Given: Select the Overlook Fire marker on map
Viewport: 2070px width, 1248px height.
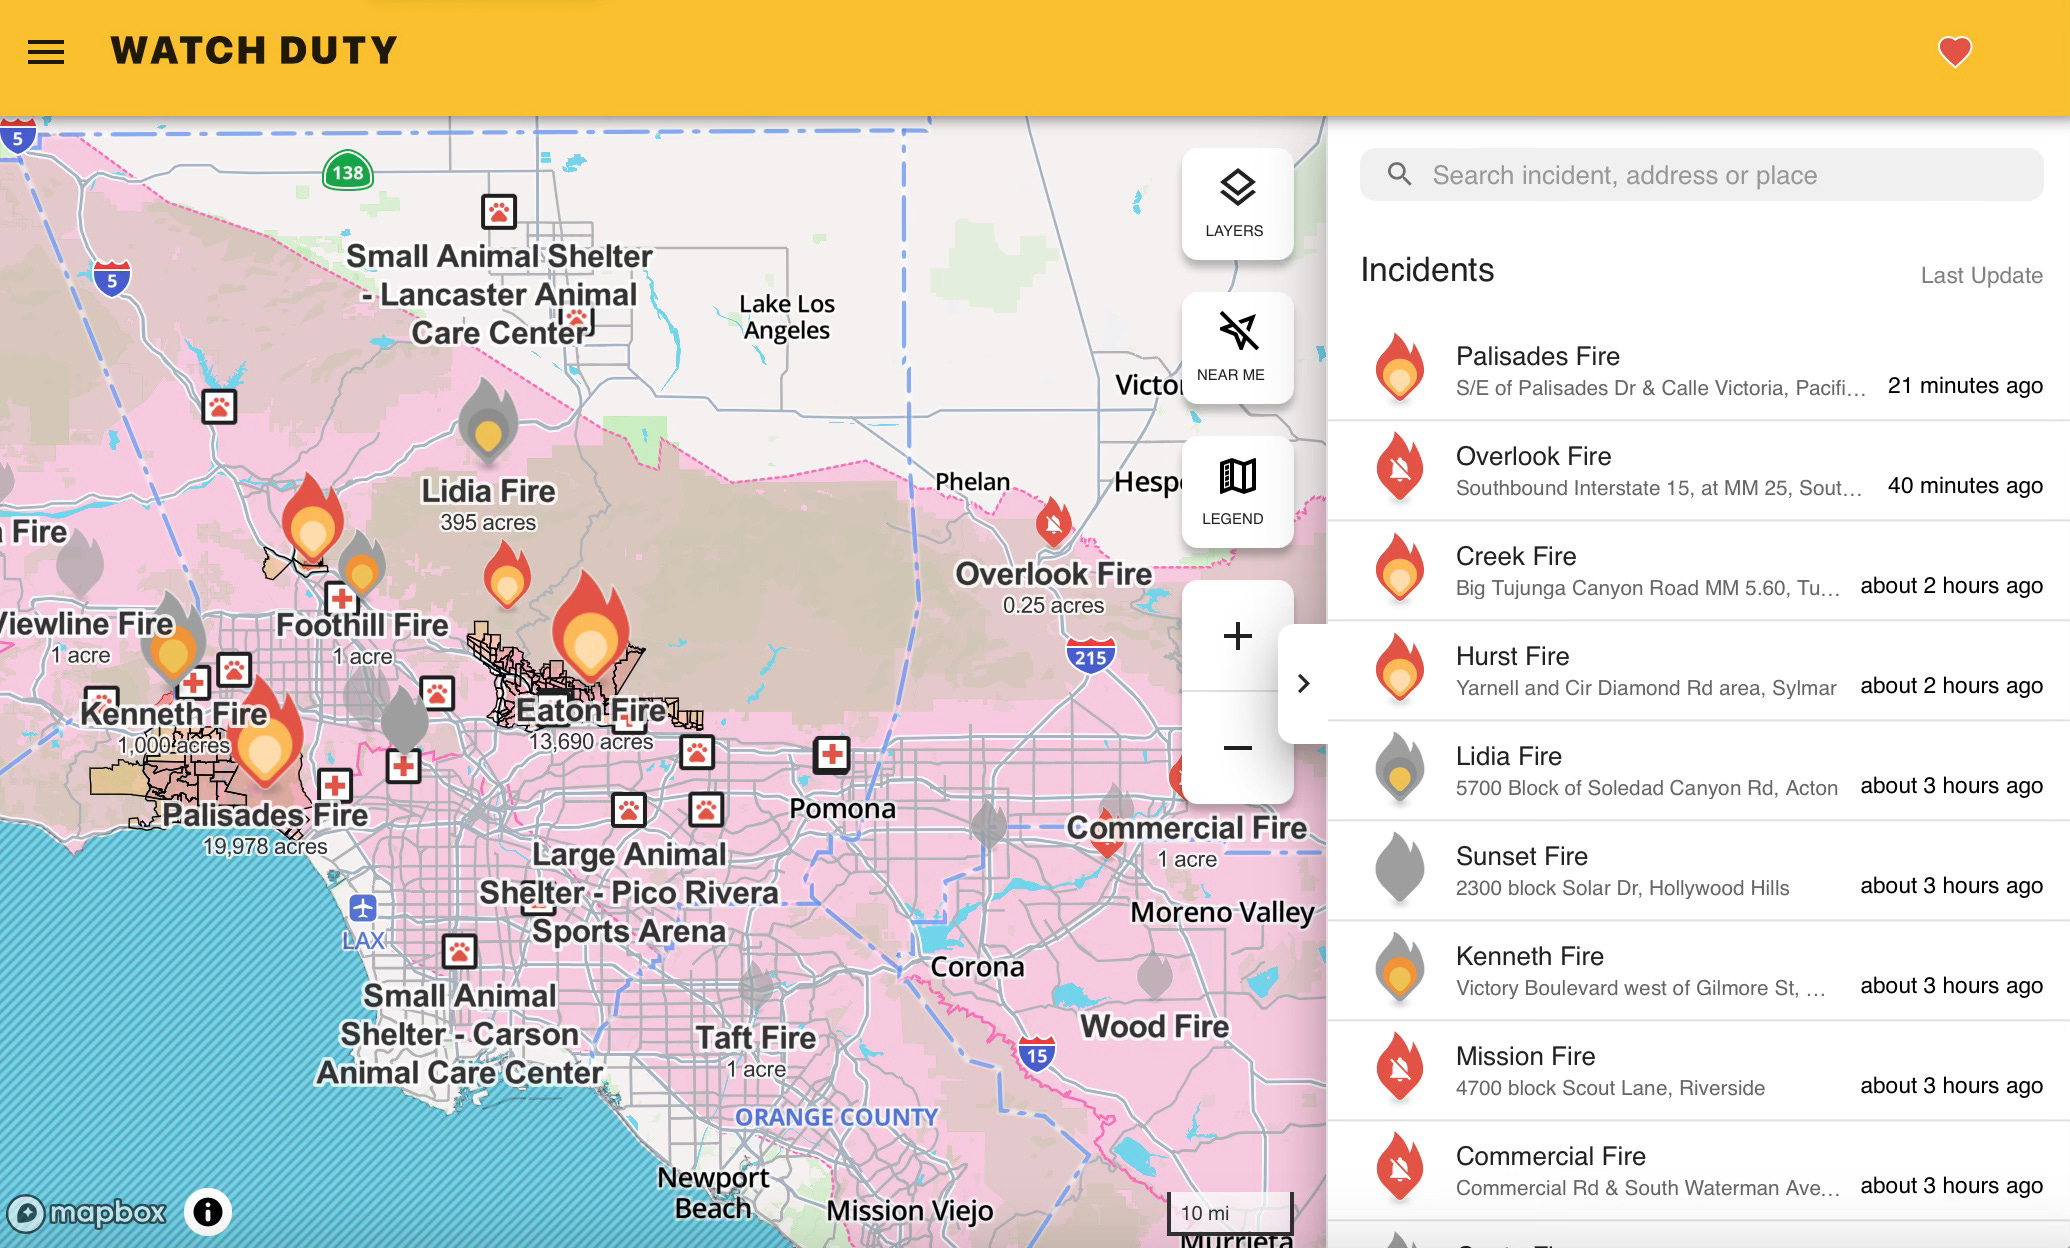Looking at the screenshot, I should point(1053,522).
